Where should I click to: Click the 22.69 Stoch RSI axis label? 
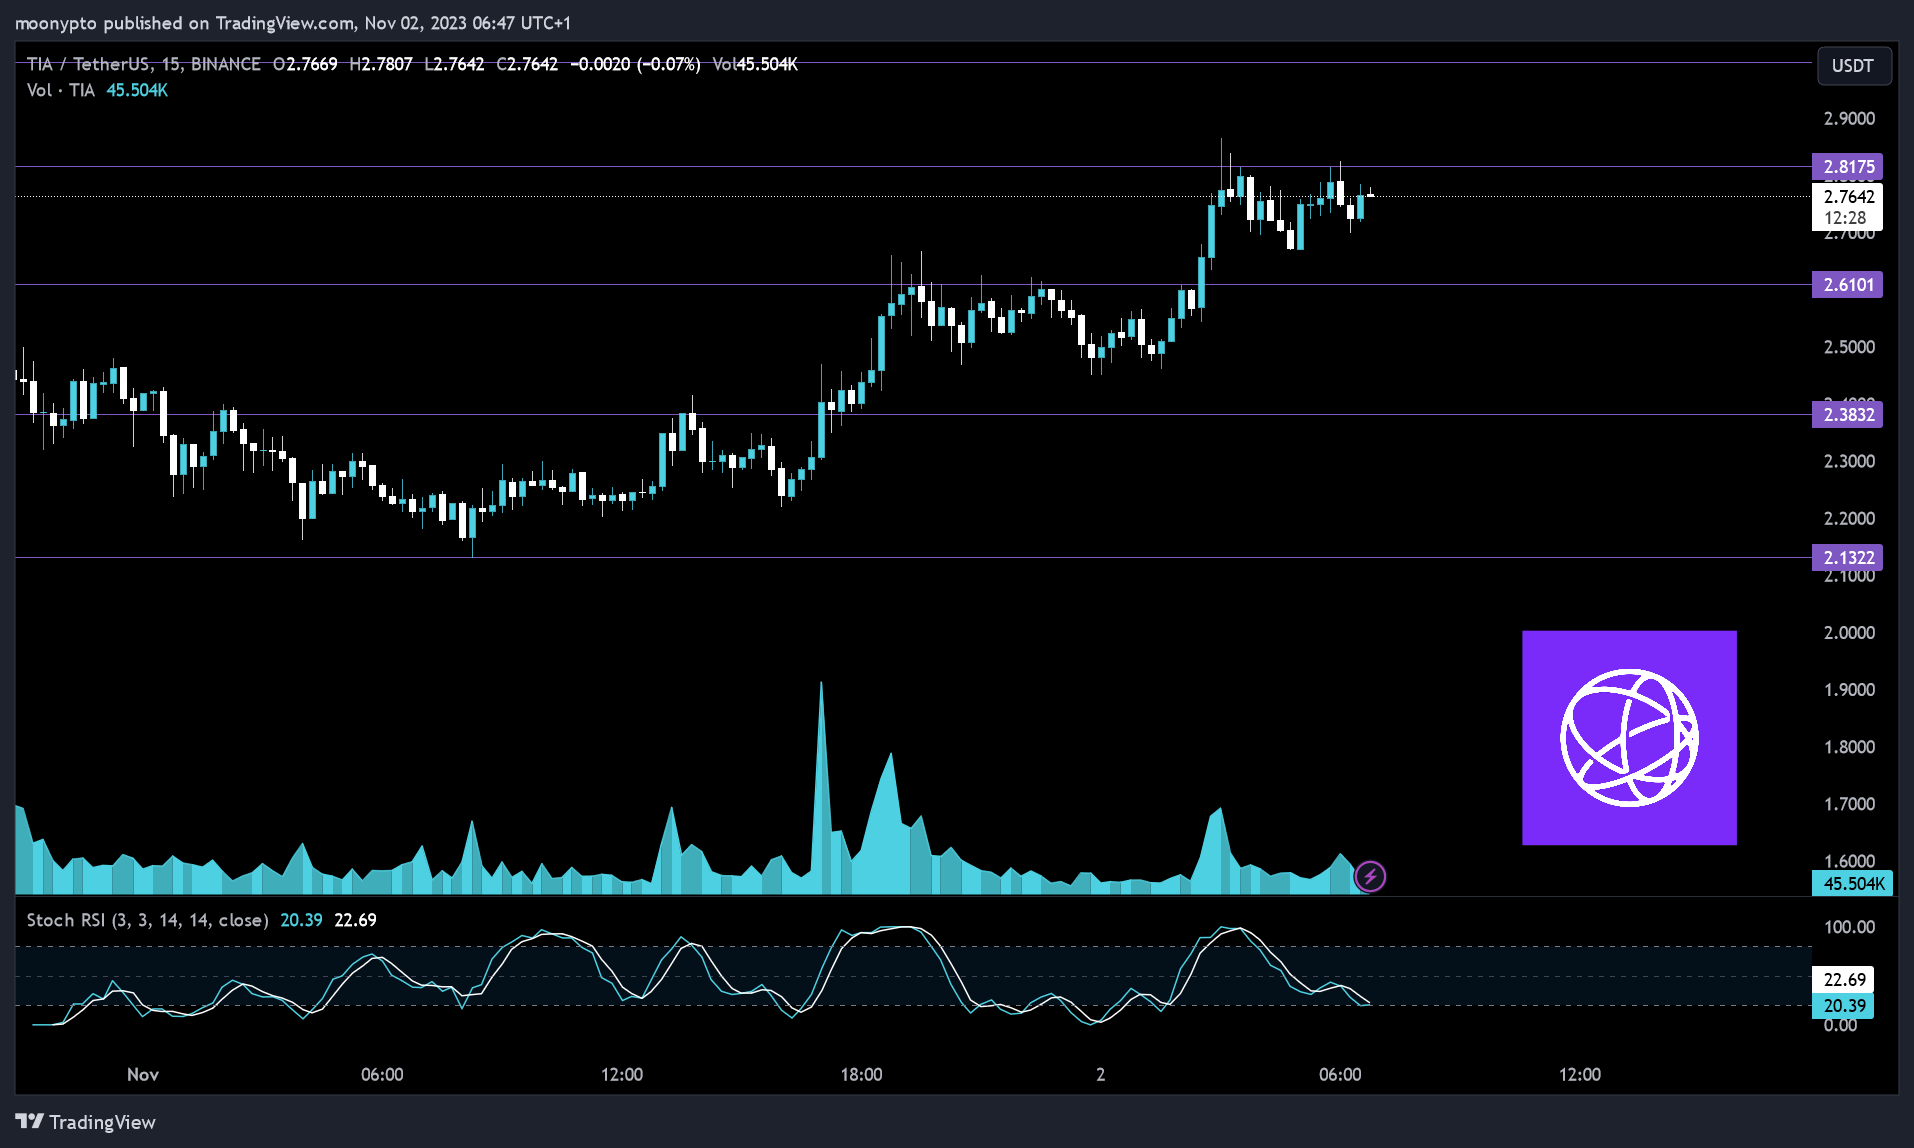pyautogui.click(x=1843, y=980)
